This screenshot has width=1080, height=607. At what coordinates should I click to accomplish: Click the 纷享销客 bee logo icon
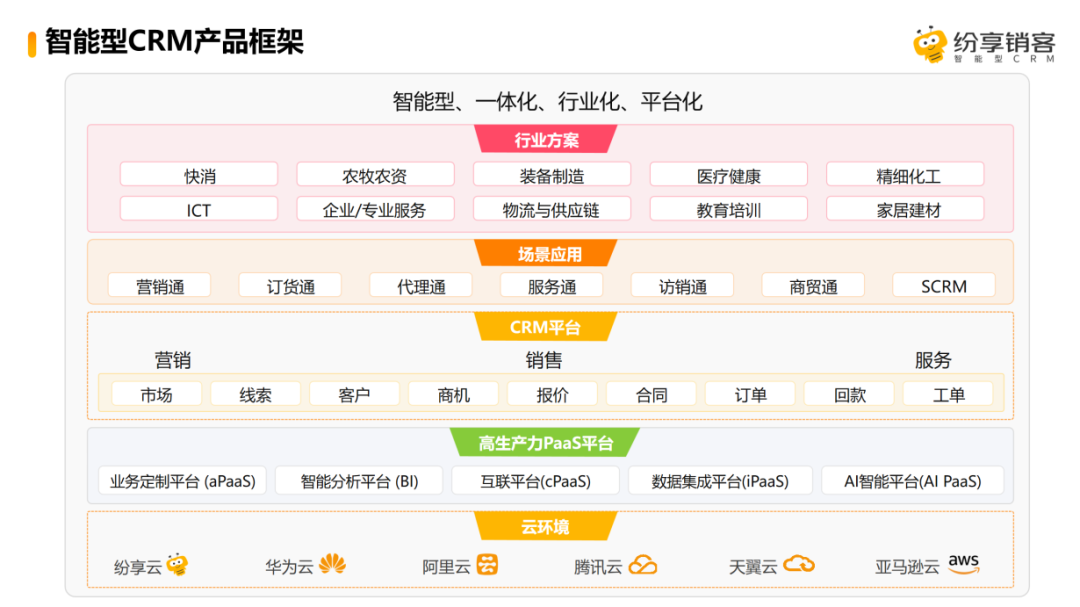coord(930,45)
